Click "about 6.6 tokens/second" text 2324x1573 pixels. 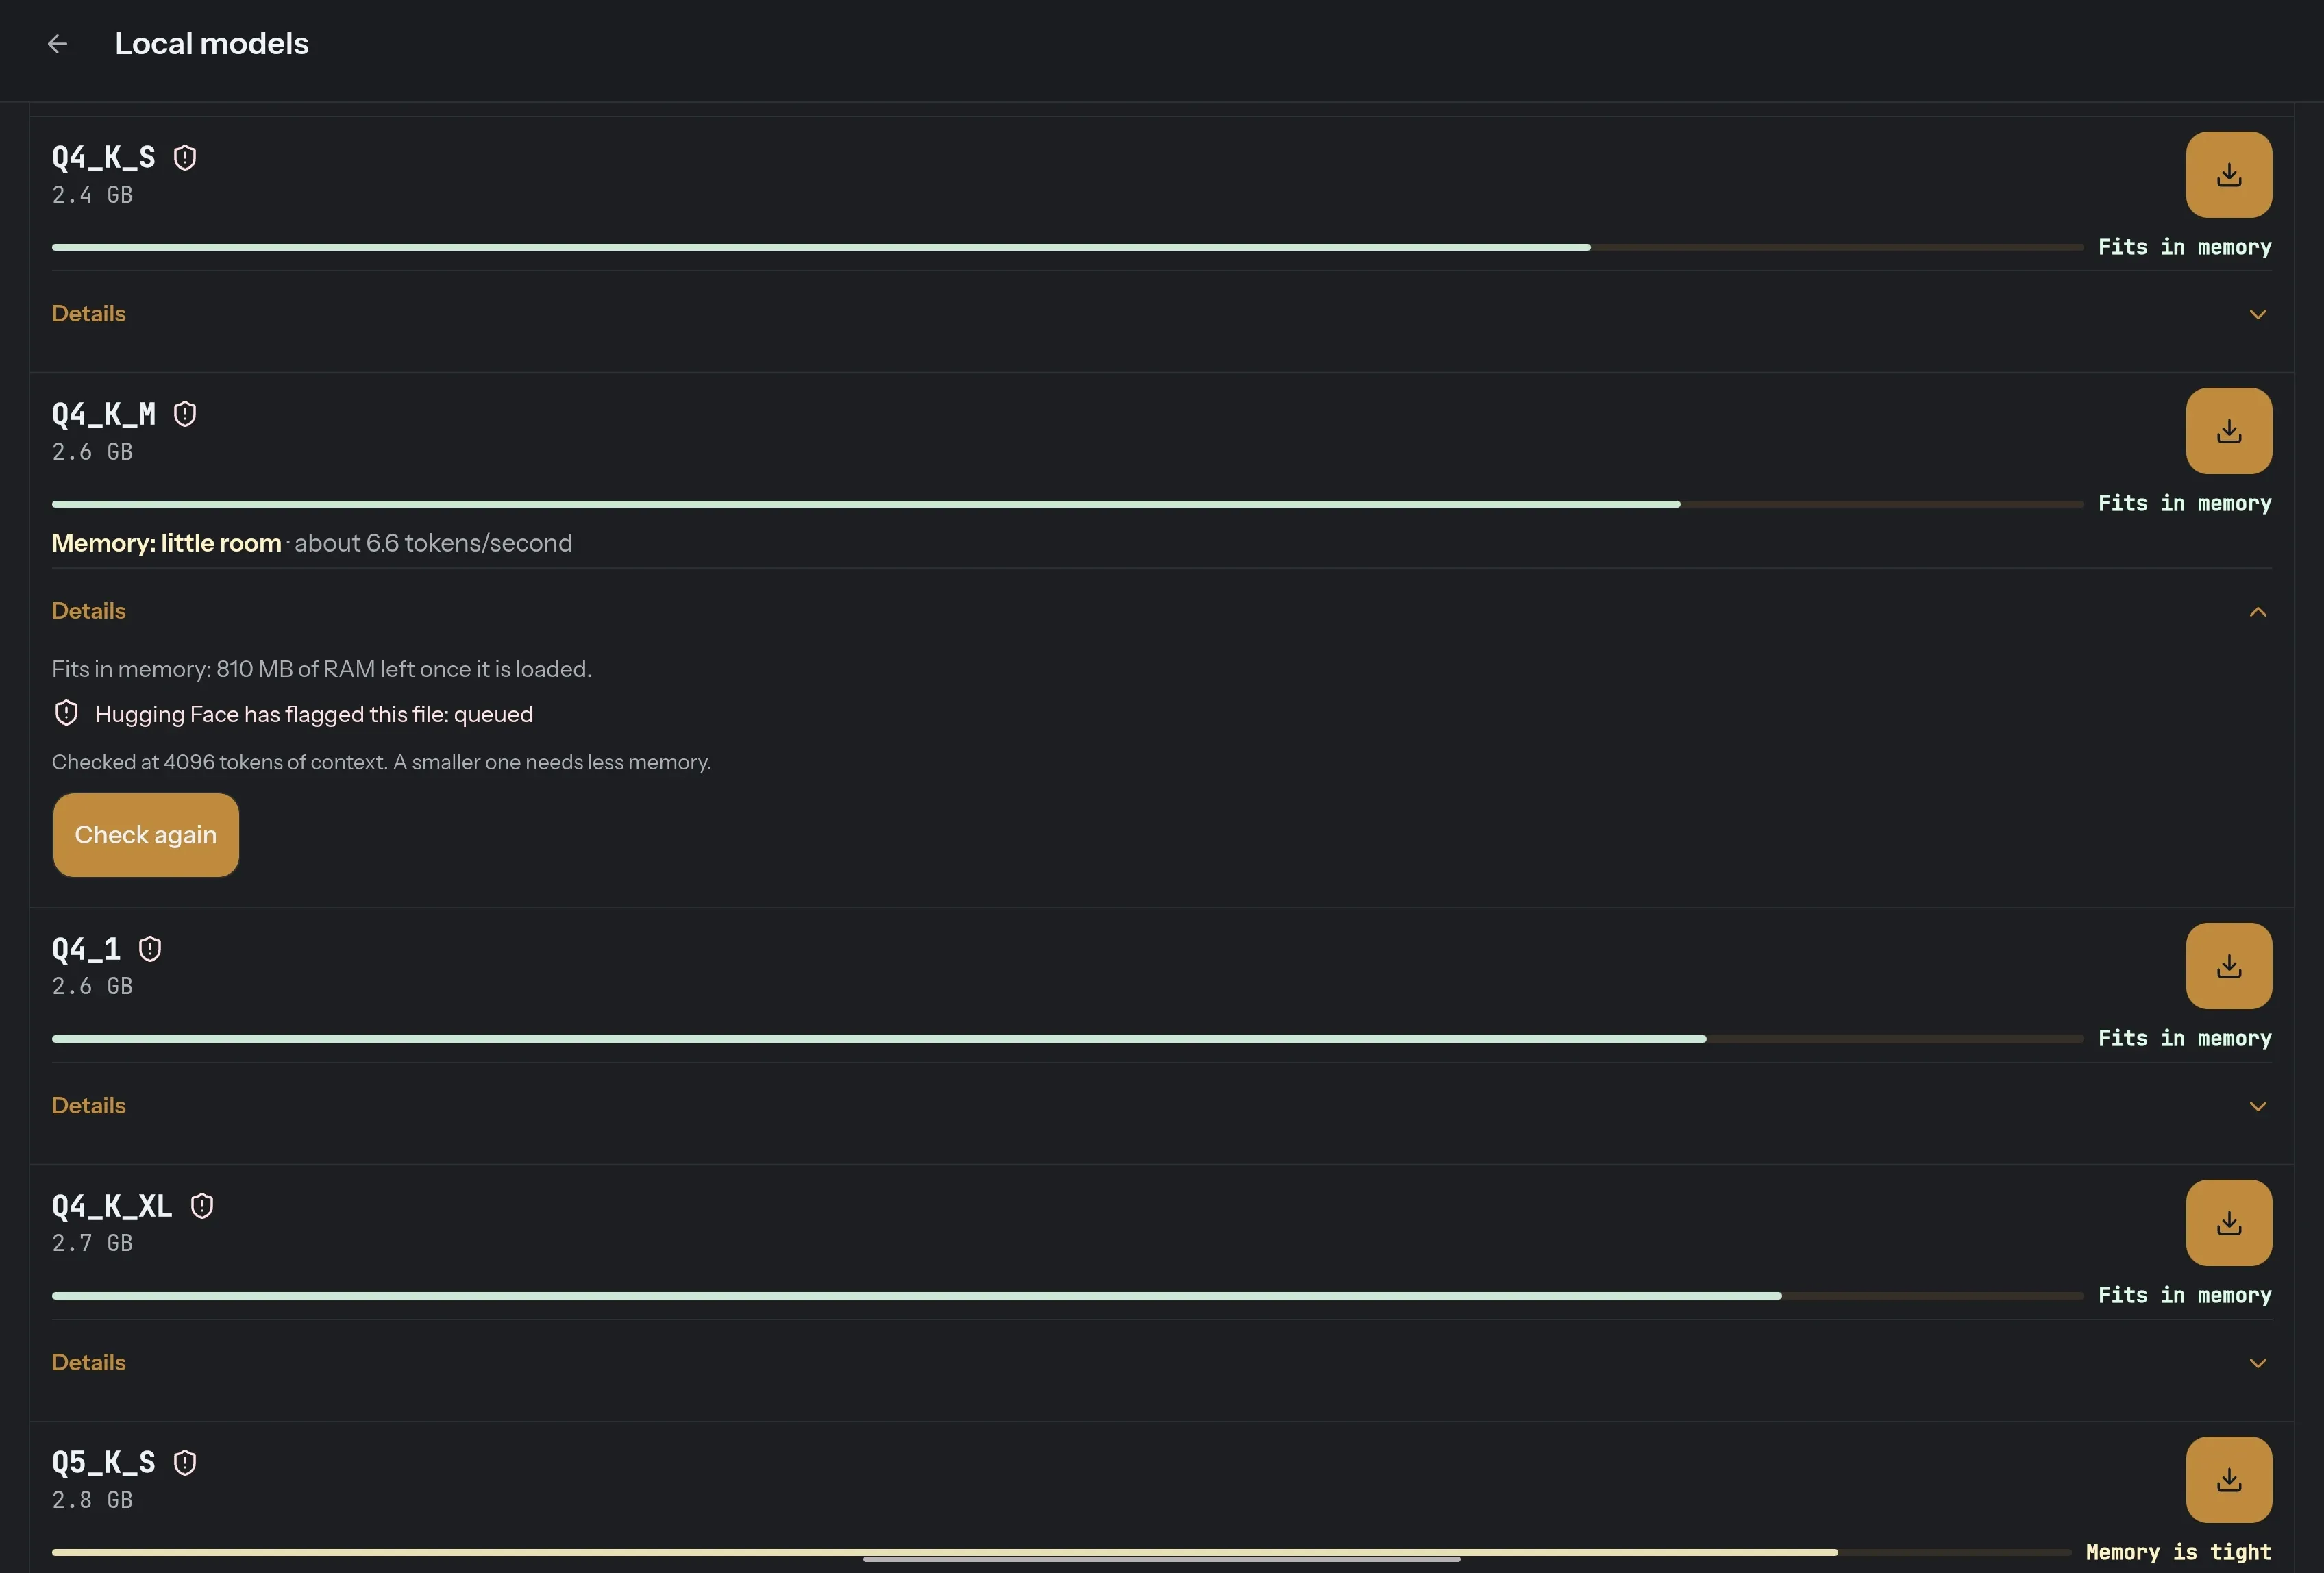(433, 543)
